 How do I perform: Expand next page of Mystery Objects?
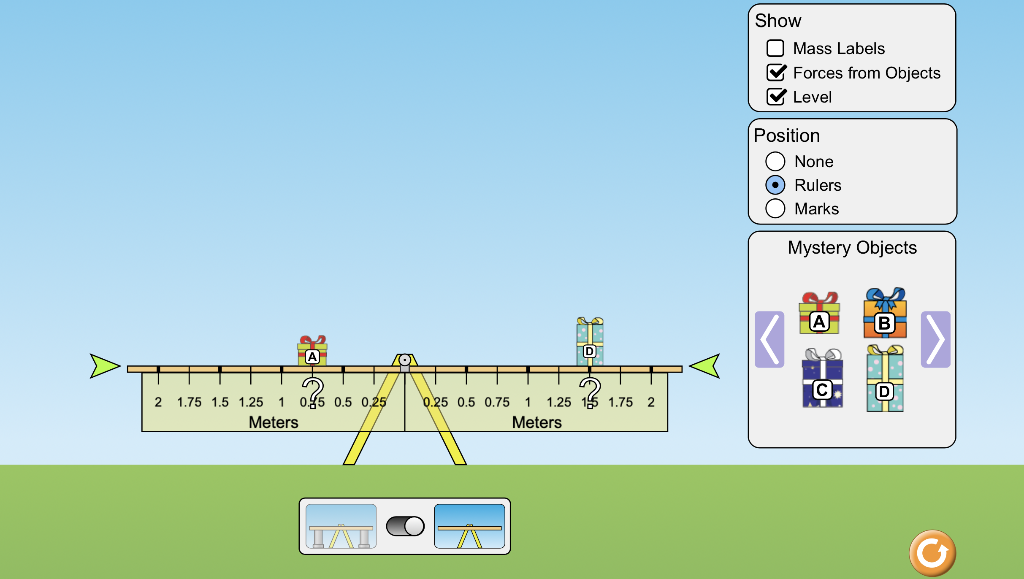[935, 340]
